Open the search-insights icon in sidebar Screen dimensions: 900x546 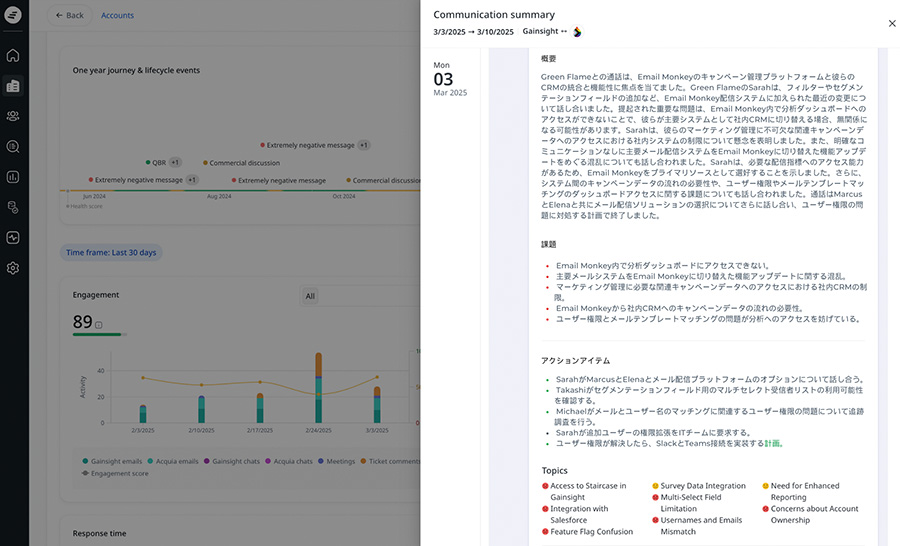pos(13,146)
